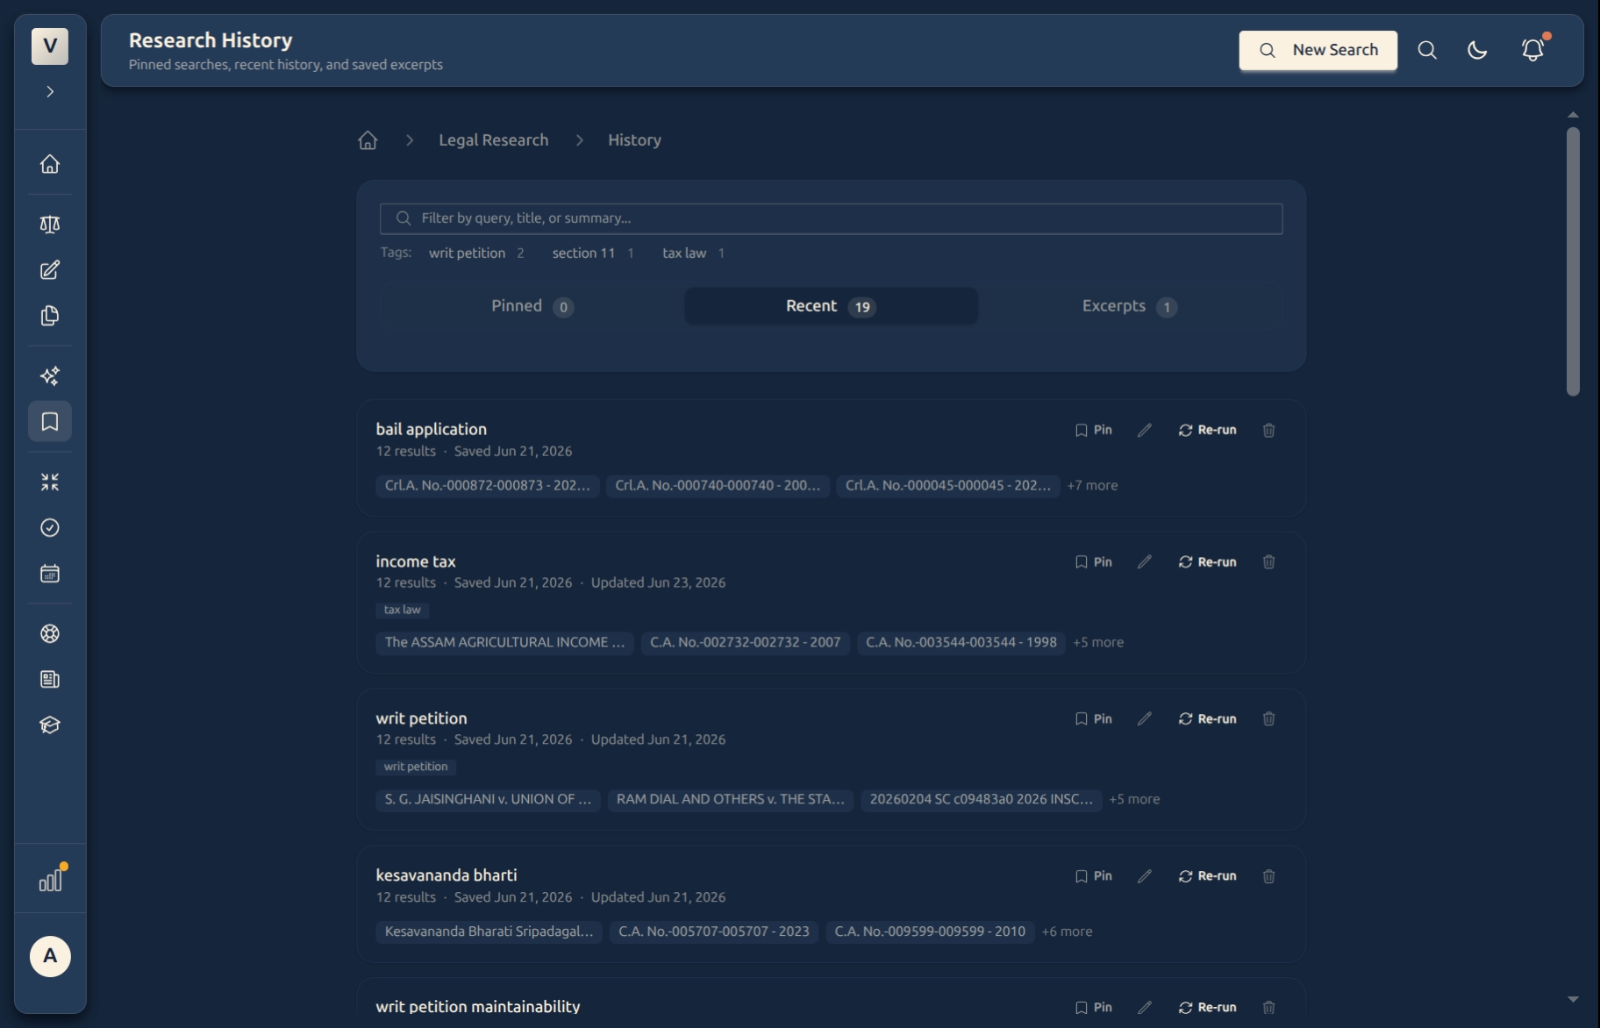
Task: Switch to the Pinned tab
Action: (x=532, y=306)
